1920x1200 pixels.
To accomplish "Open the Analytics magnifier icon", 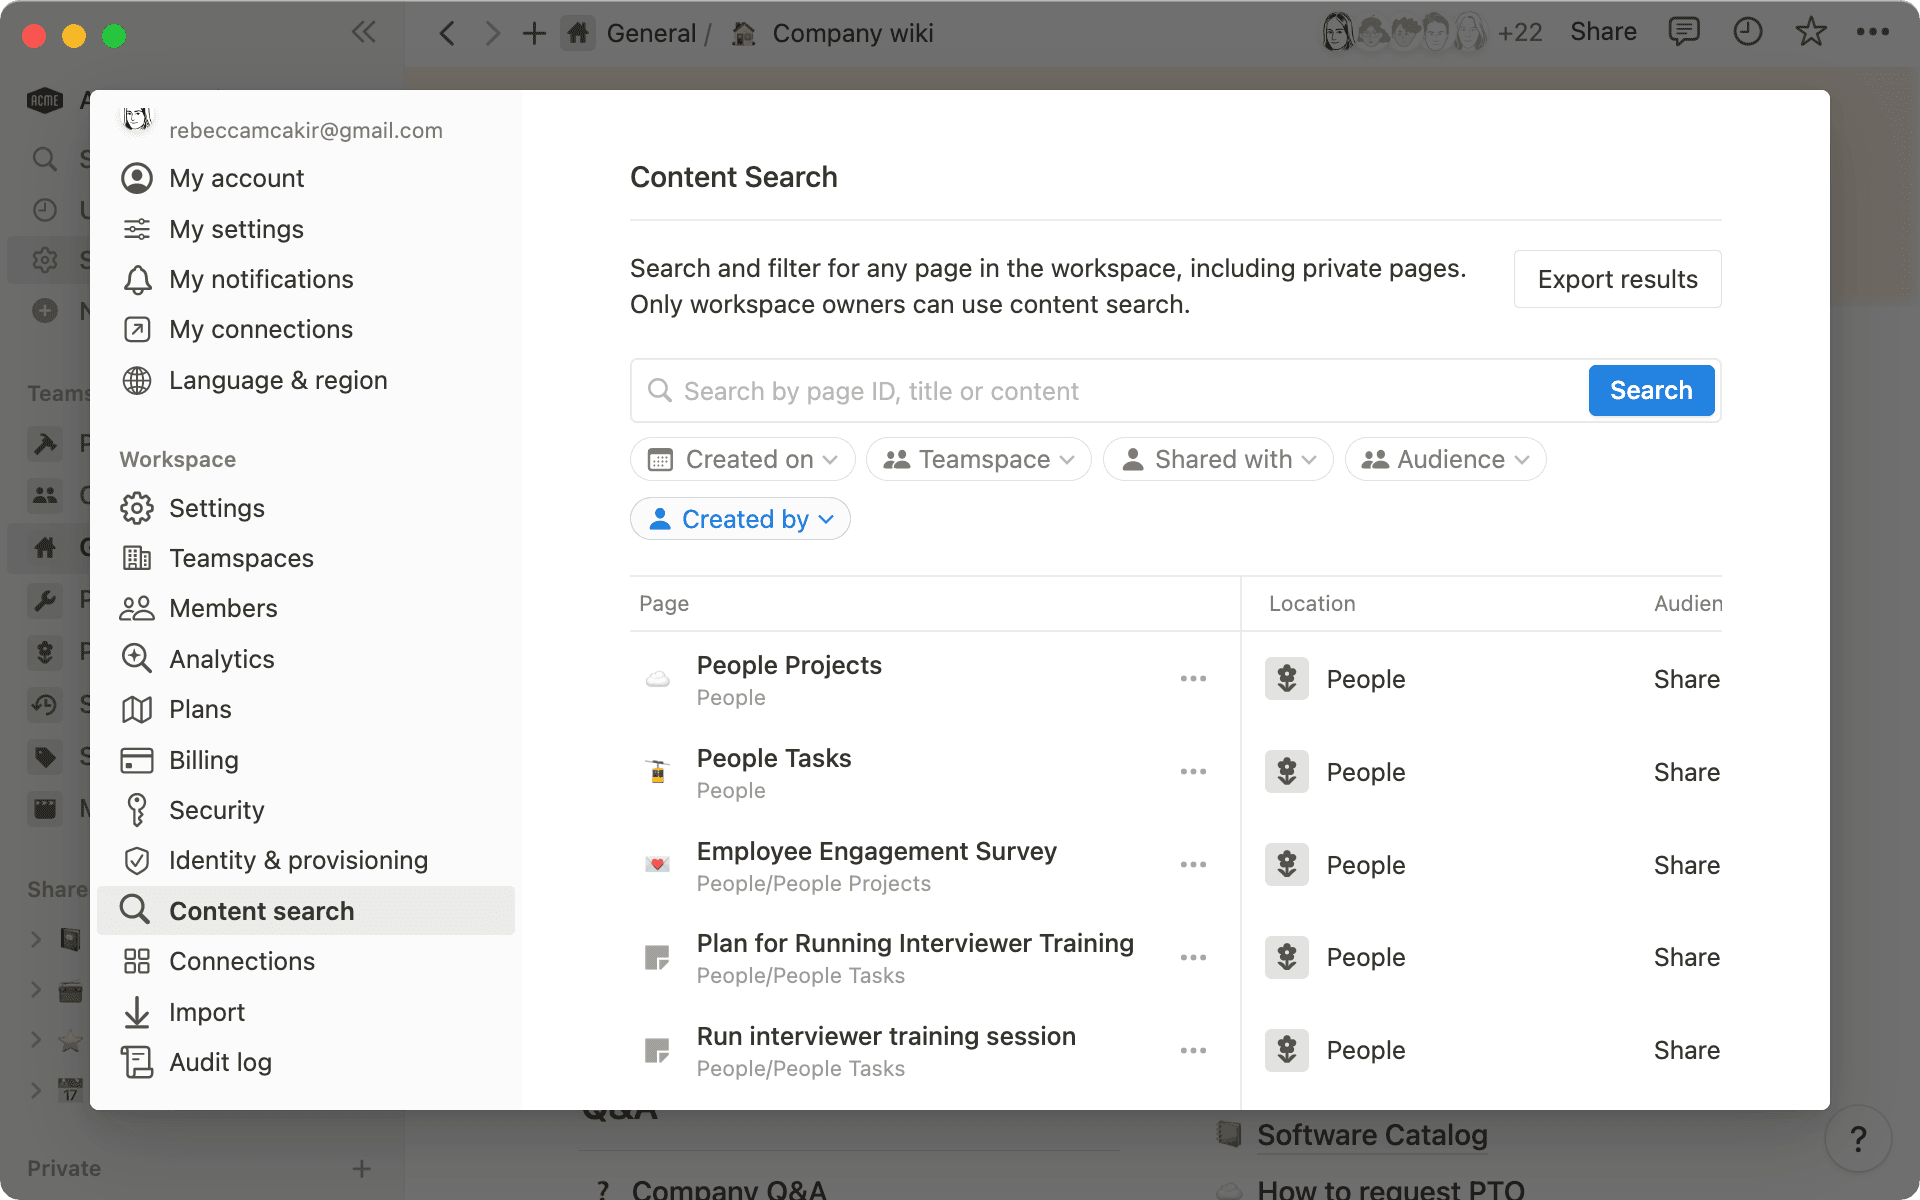I will pyautogui.click(x=137, y=659).
